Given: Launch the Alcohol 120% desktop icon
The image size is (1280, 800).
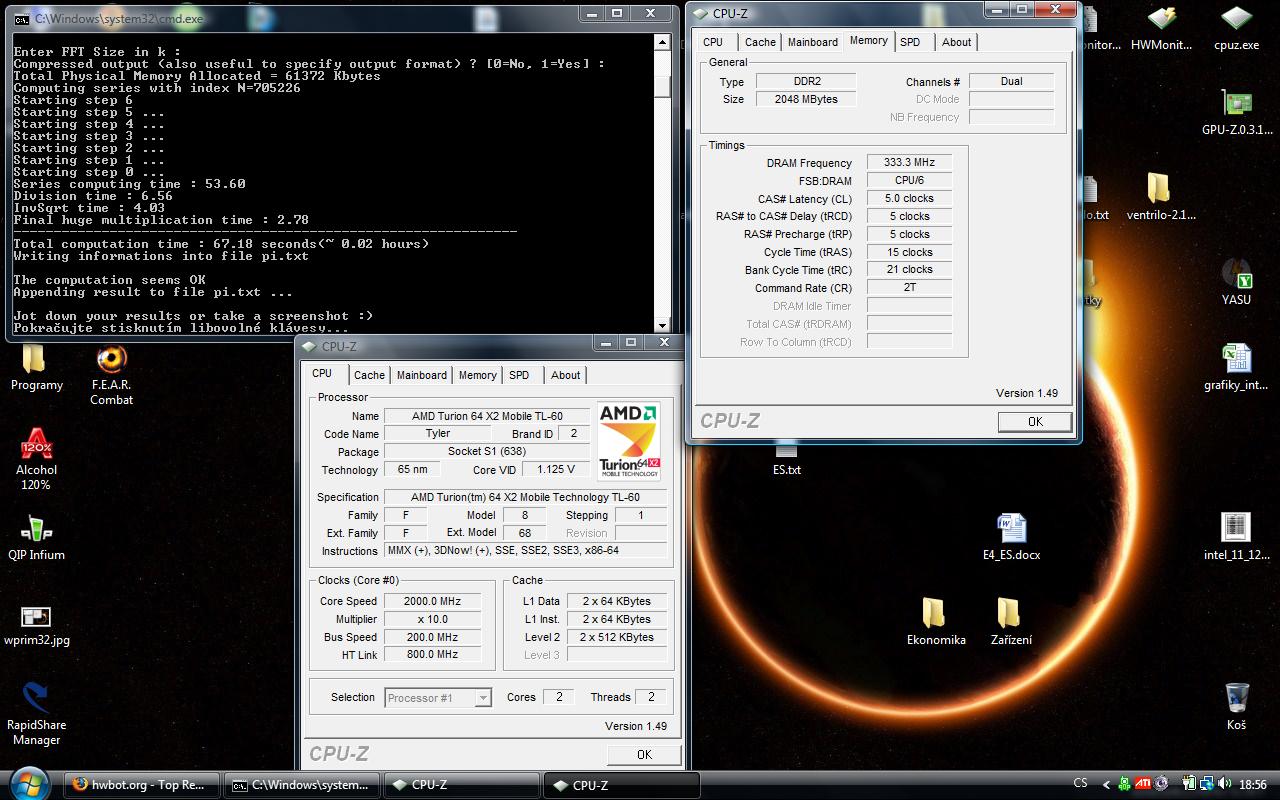Looking at the screenshot, I should (36, 460).
